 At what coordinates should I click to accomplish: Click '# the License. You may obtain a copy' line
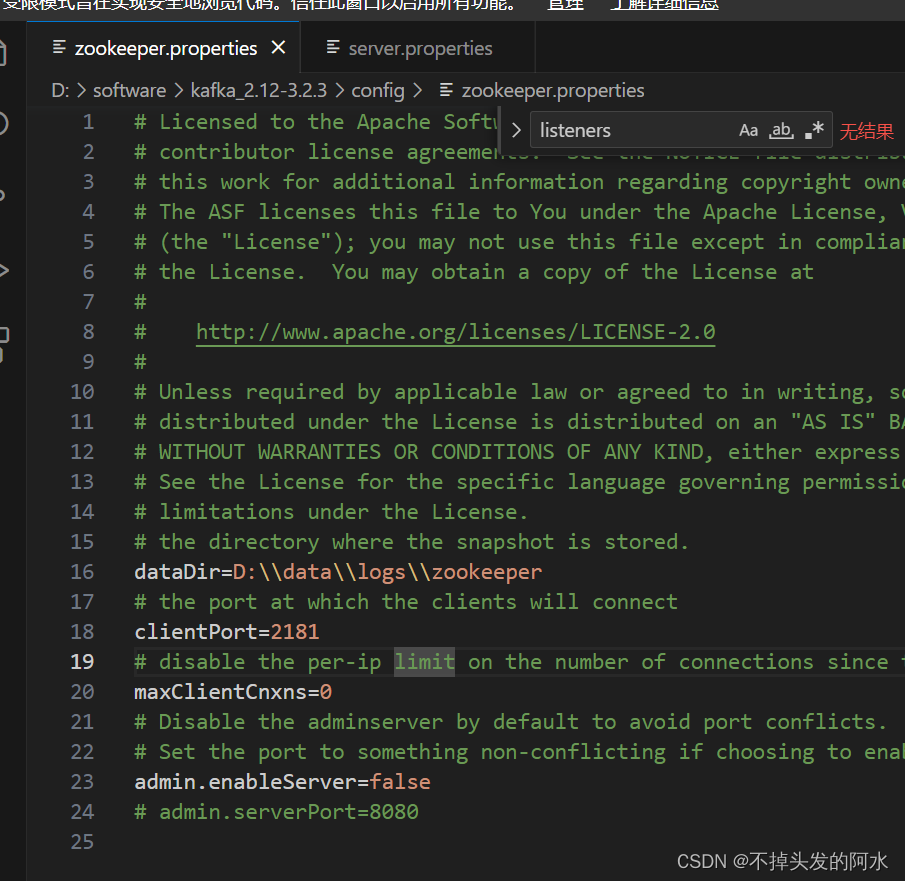[474, 272]
